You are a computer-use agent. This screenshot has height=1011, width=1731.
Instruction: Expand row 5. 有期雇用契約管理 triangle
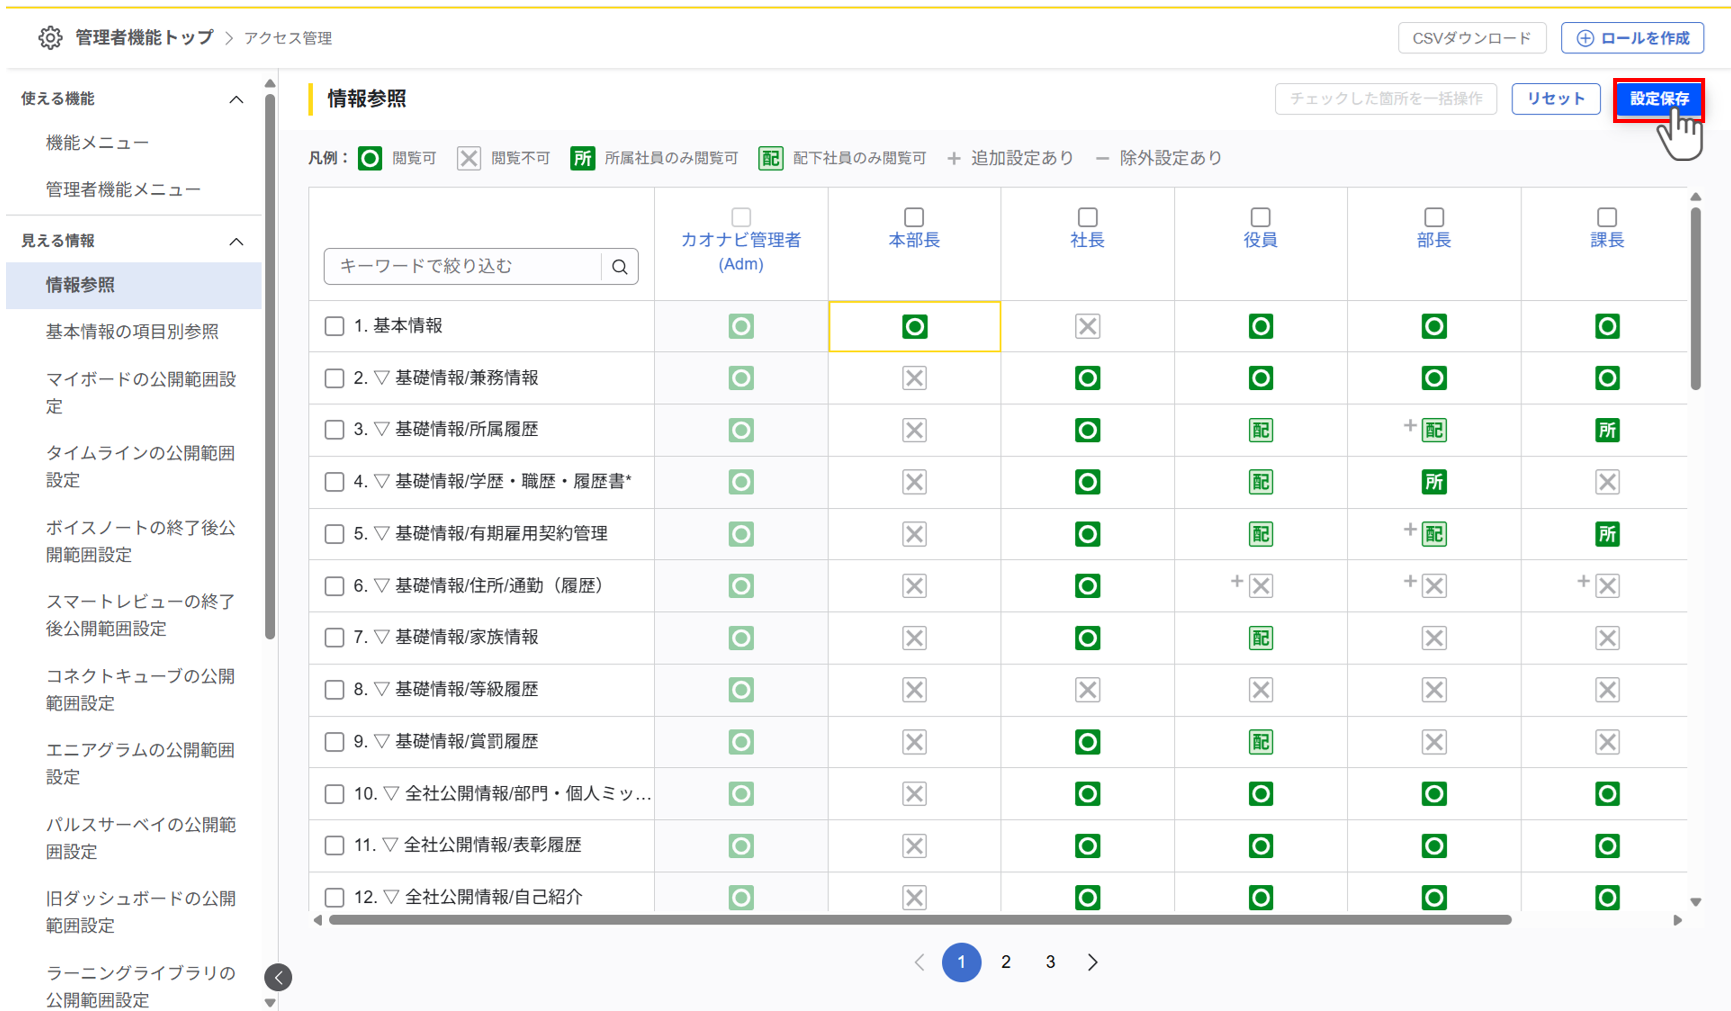pyautogui.click(x=381, y=534)
